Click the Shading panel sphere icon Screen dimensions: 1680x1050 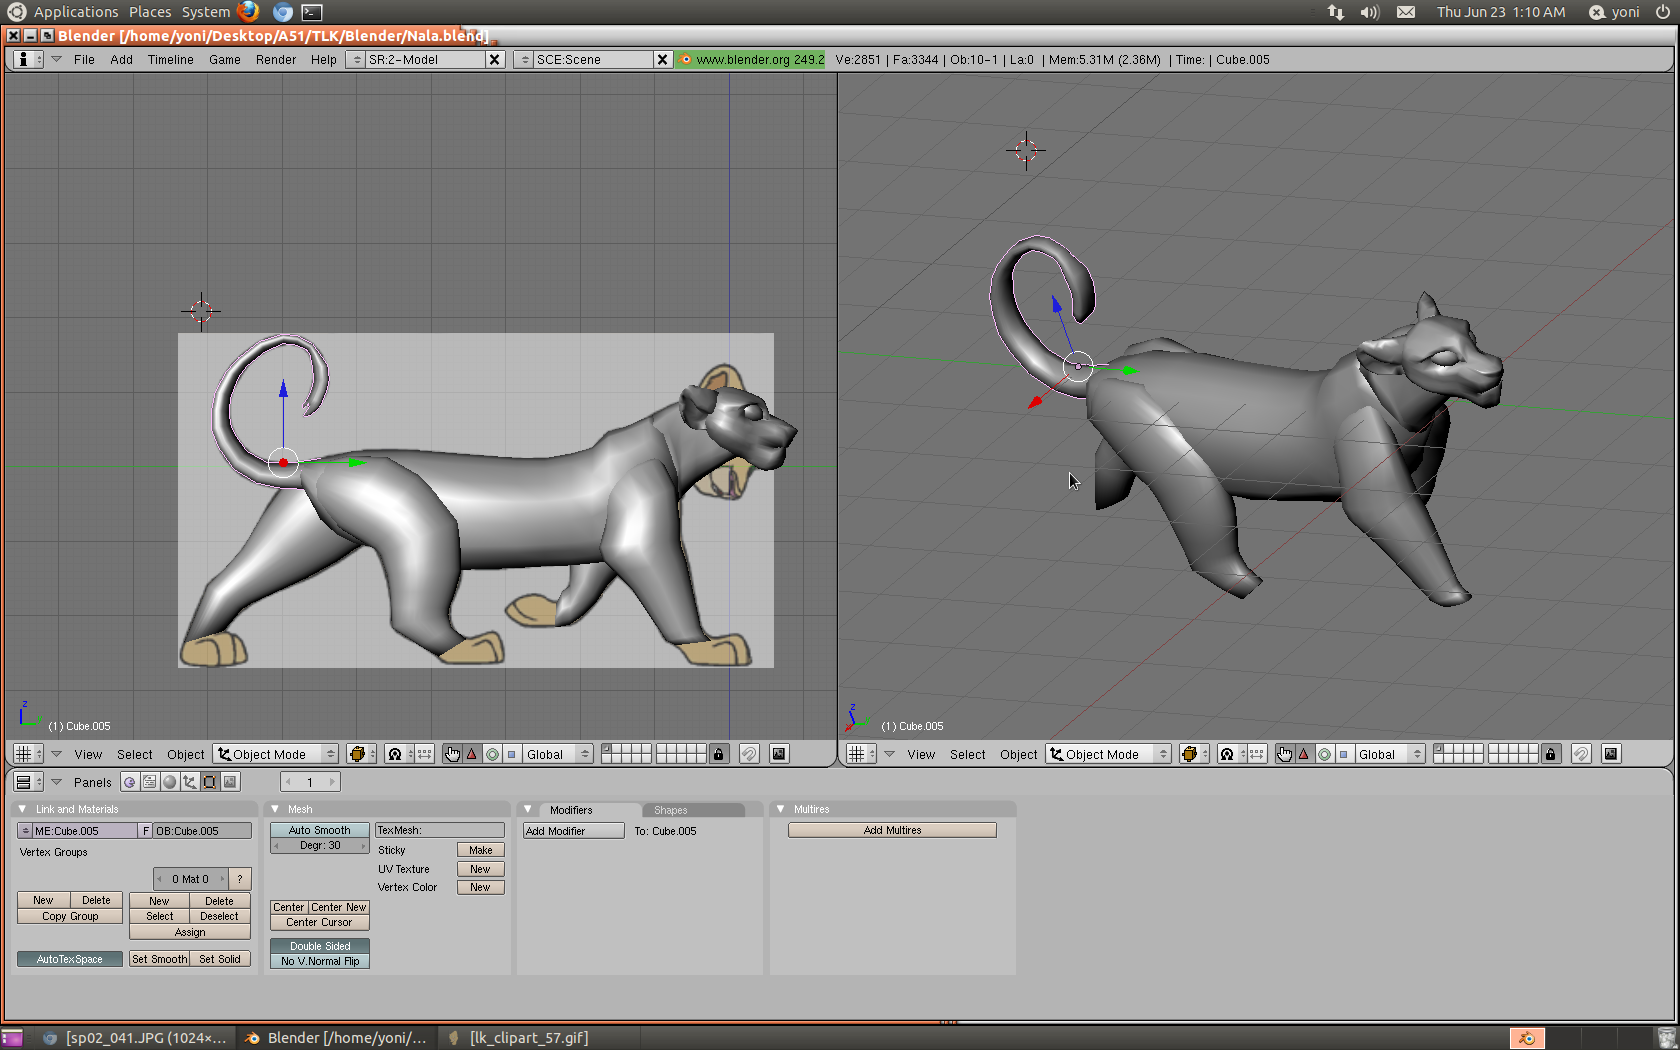[170, 782]
